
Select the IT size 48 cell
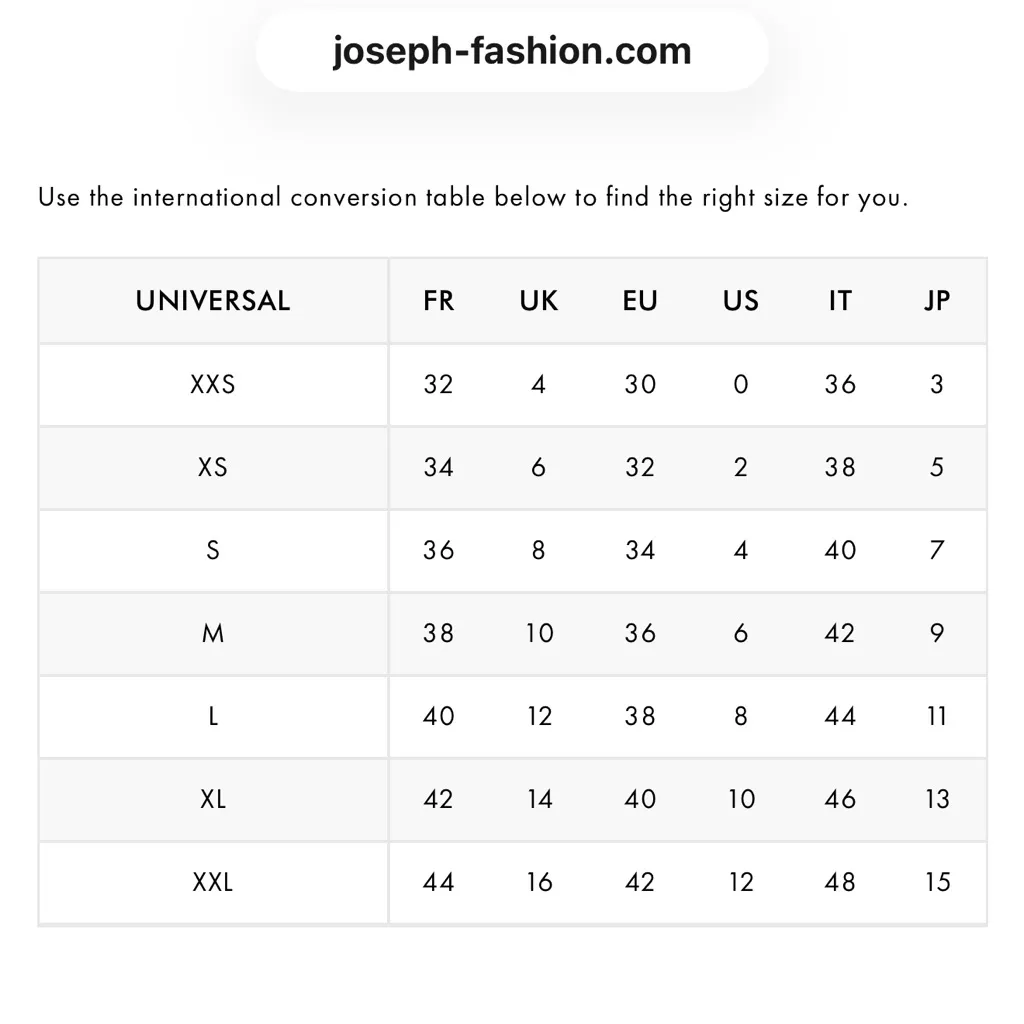coord(840,882)
